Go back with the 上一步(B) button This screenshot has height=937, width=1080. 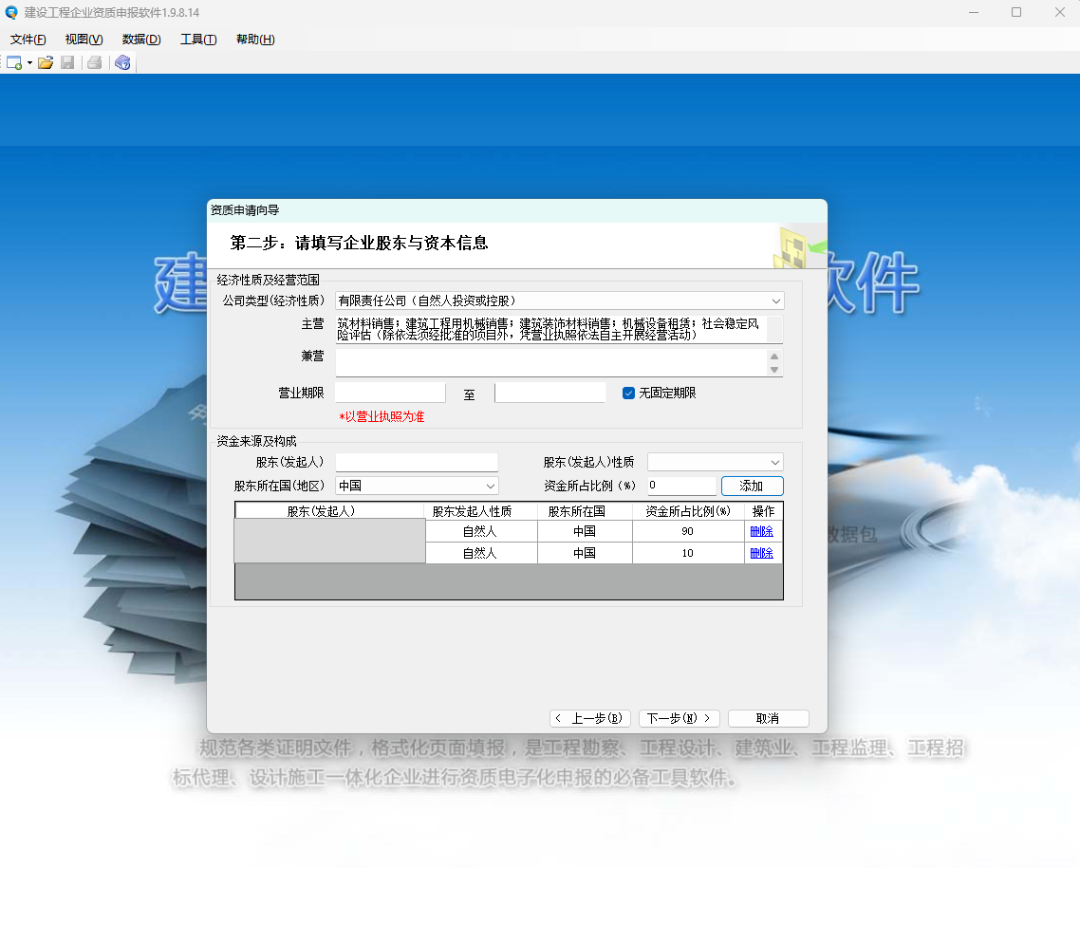pyautogui.click(x=590, y=718)
